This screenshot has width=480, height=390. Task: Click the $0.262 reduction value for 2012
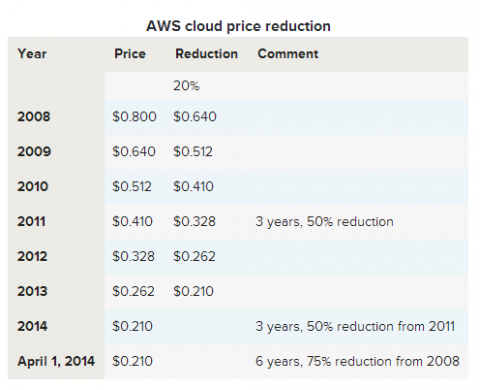coord(194,257)
